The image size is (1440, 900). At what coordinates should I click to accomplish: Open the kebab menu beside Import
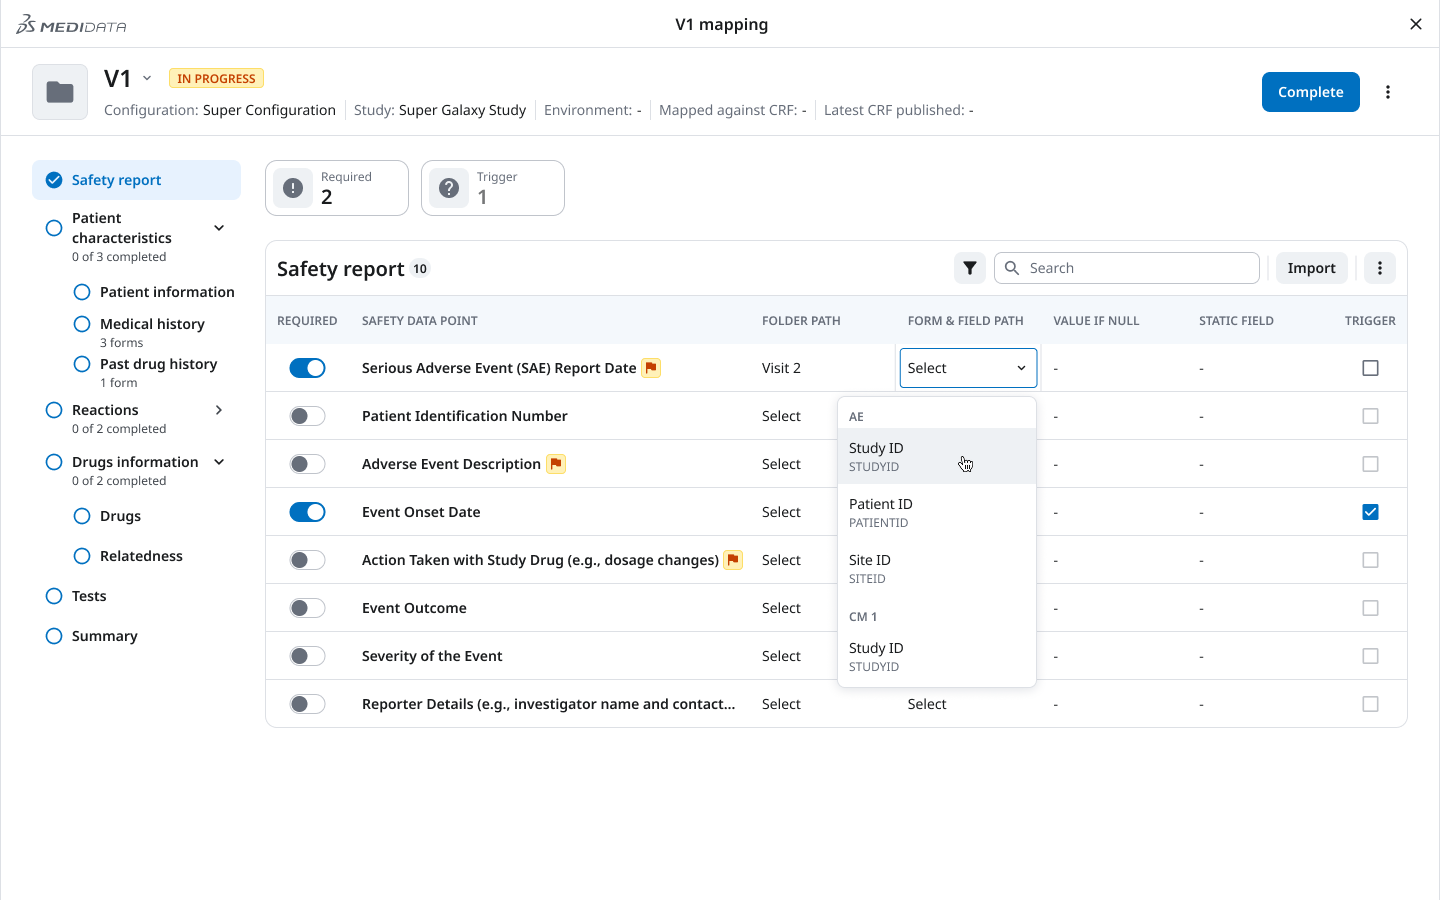pyautogui.click(x=1379, y=268)
